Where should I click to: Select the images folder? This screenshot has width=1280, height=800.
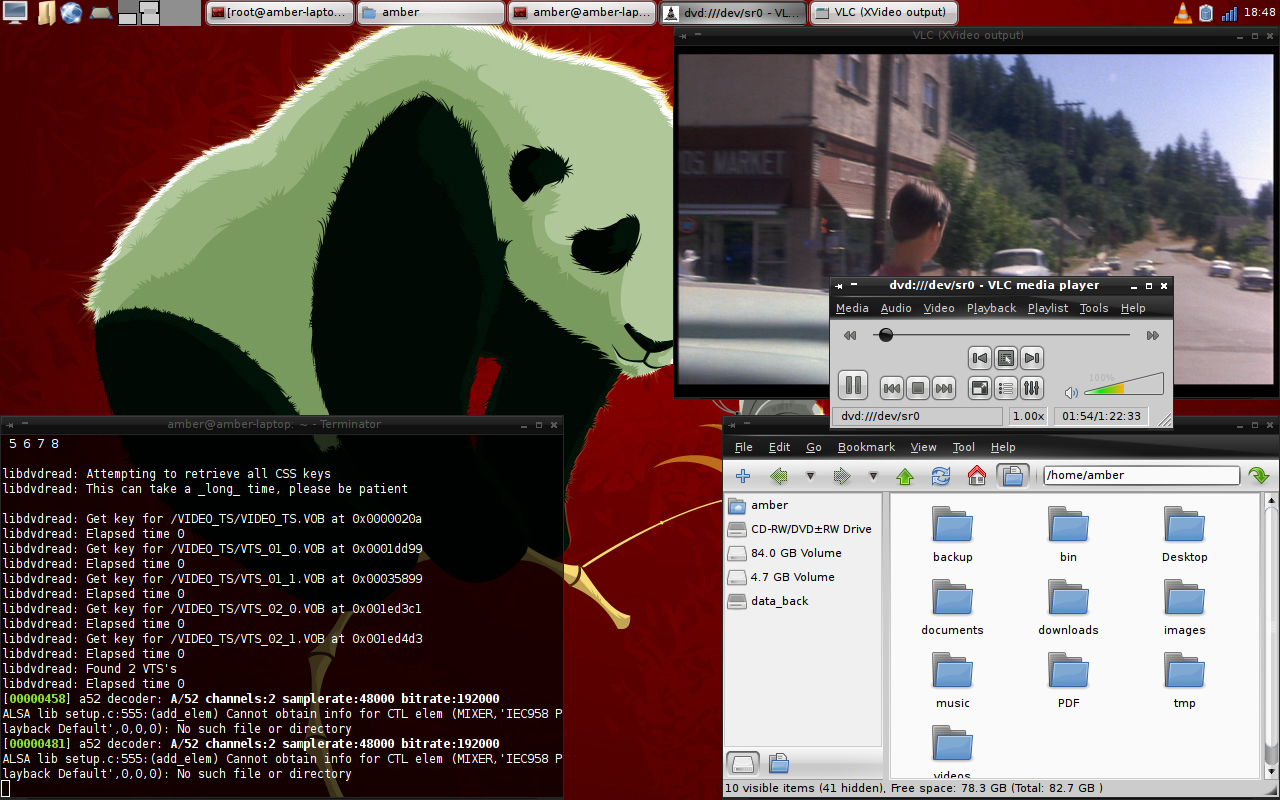[1184, 608]
